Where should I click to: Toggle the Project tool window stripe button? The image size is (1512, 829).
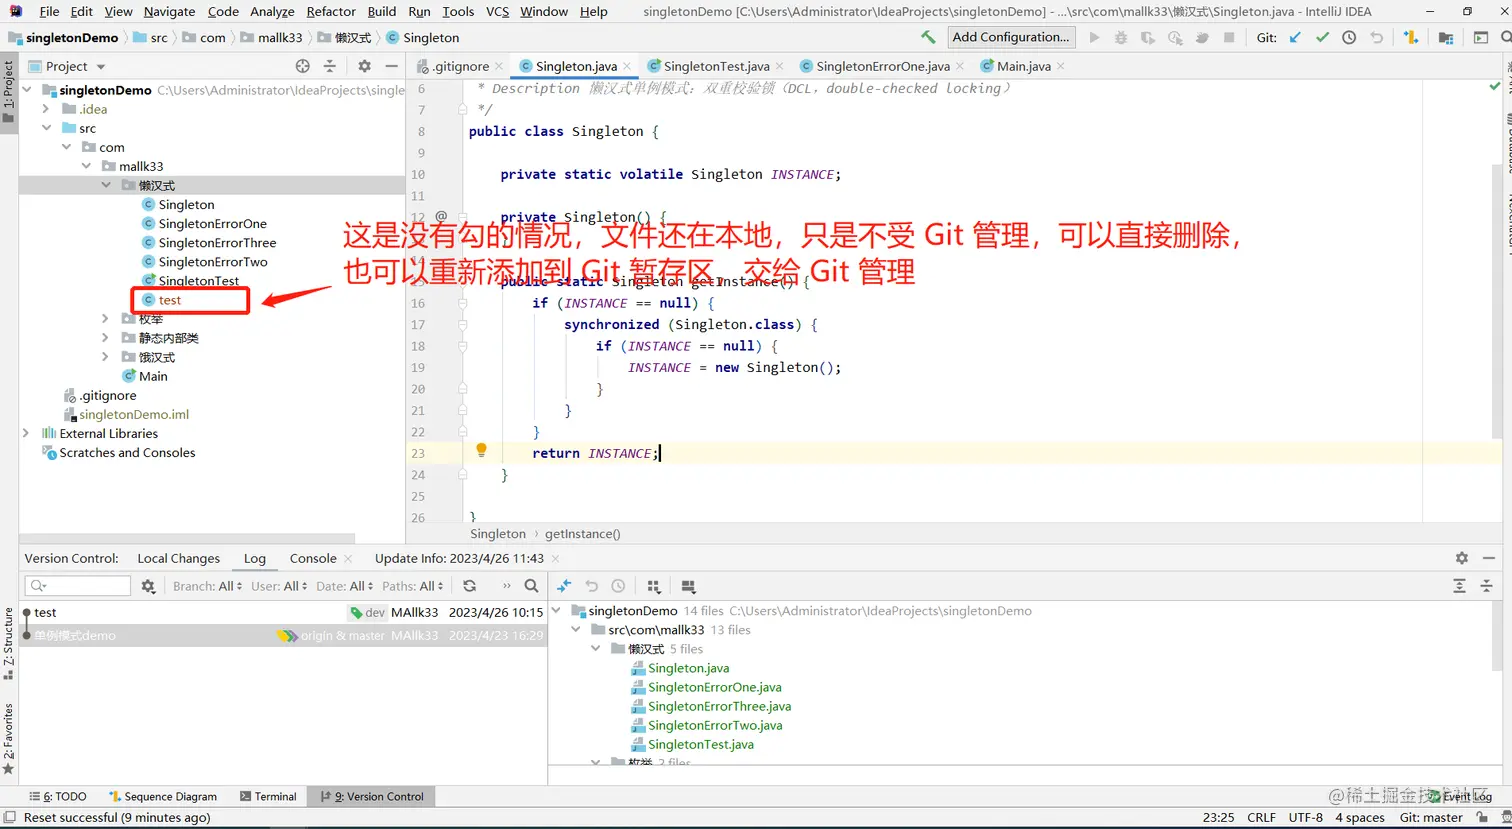pos(8,90)
